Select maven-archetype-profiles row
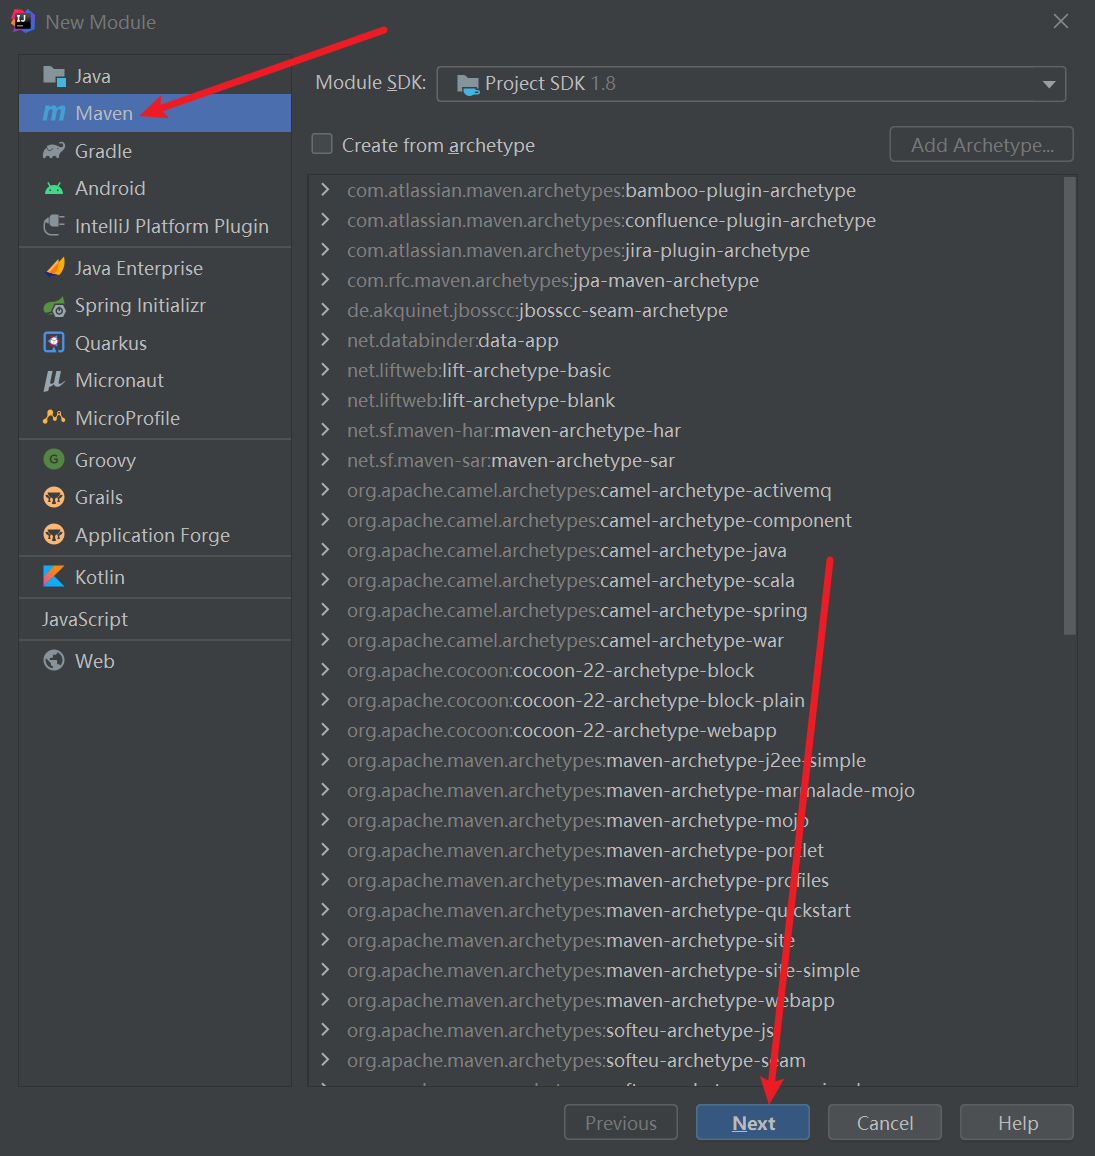1095x1156 pixels. pos(686,880)
